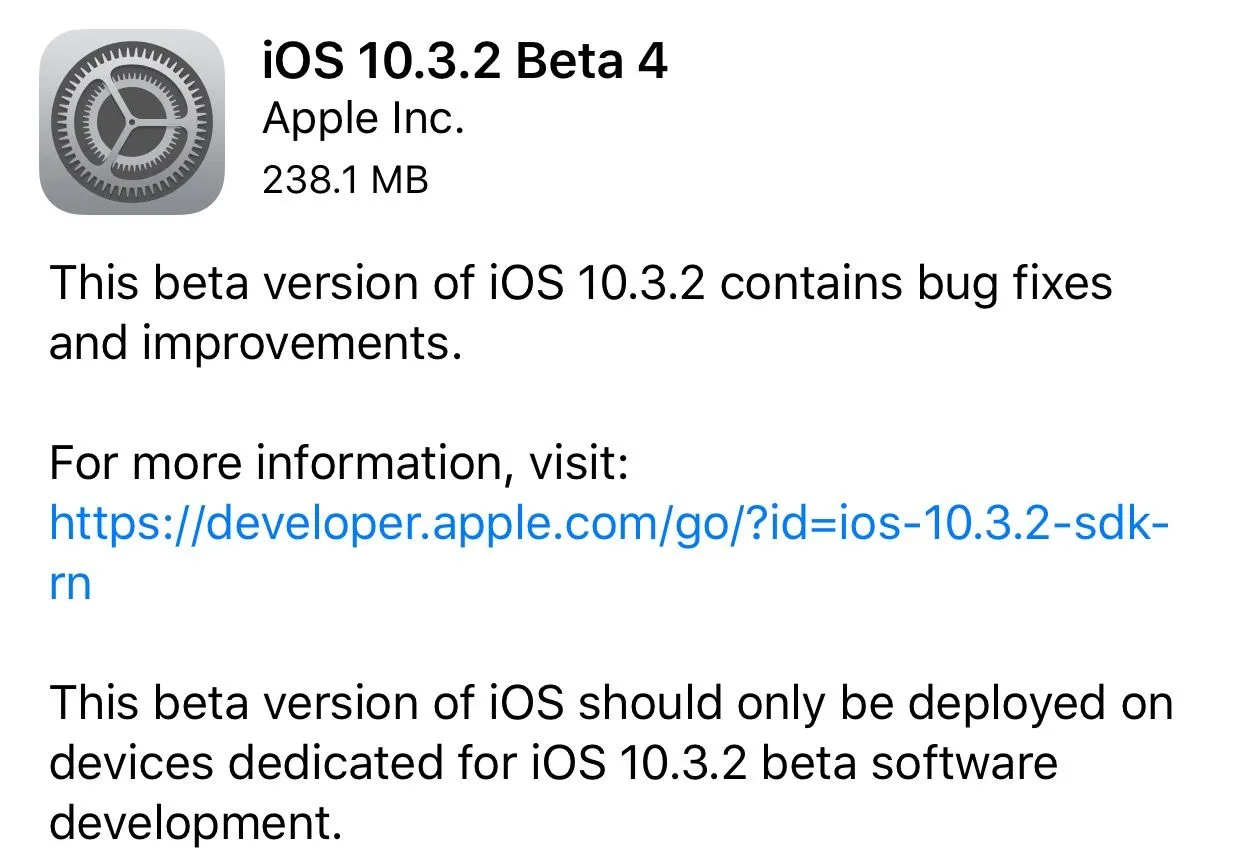This screenshot has height=848, width=1242.
Task: Tap the 'For more information, visit:' text
Action: pos(338,463)
